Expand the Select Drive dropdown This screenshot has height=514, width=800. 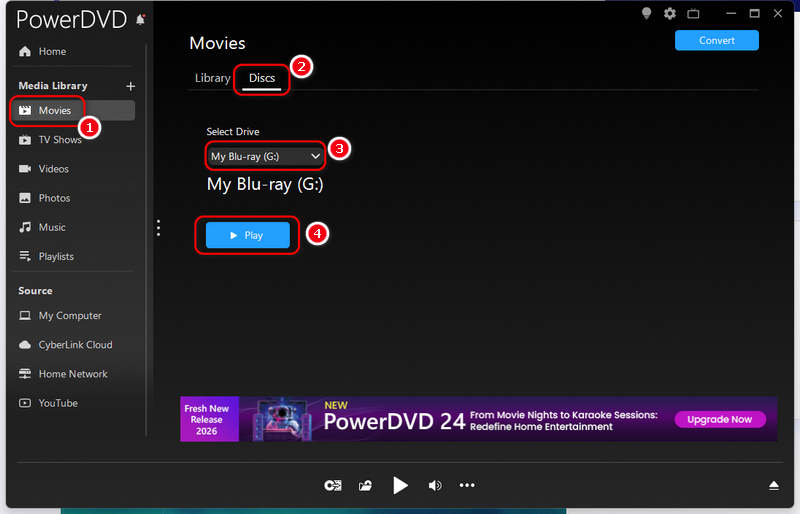265,156
